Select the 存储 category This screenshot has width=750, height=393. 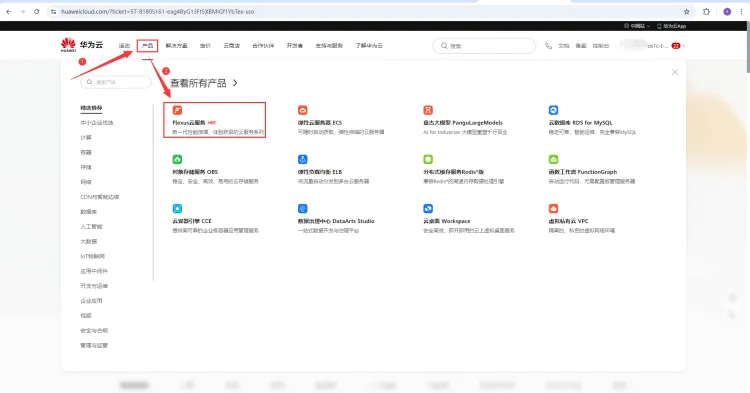pyautogui.click(x=86, y=167)
